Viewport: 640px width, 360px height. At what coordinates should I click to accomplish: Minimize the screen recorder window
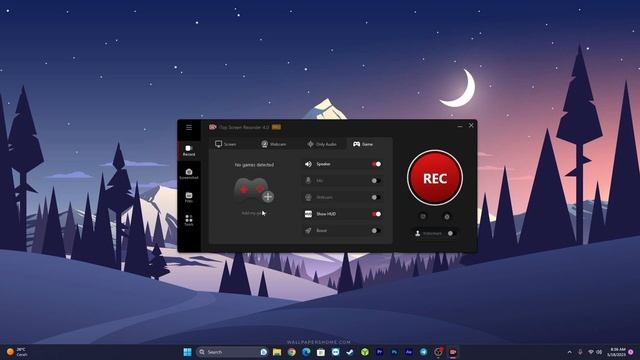tap(460, 126)
